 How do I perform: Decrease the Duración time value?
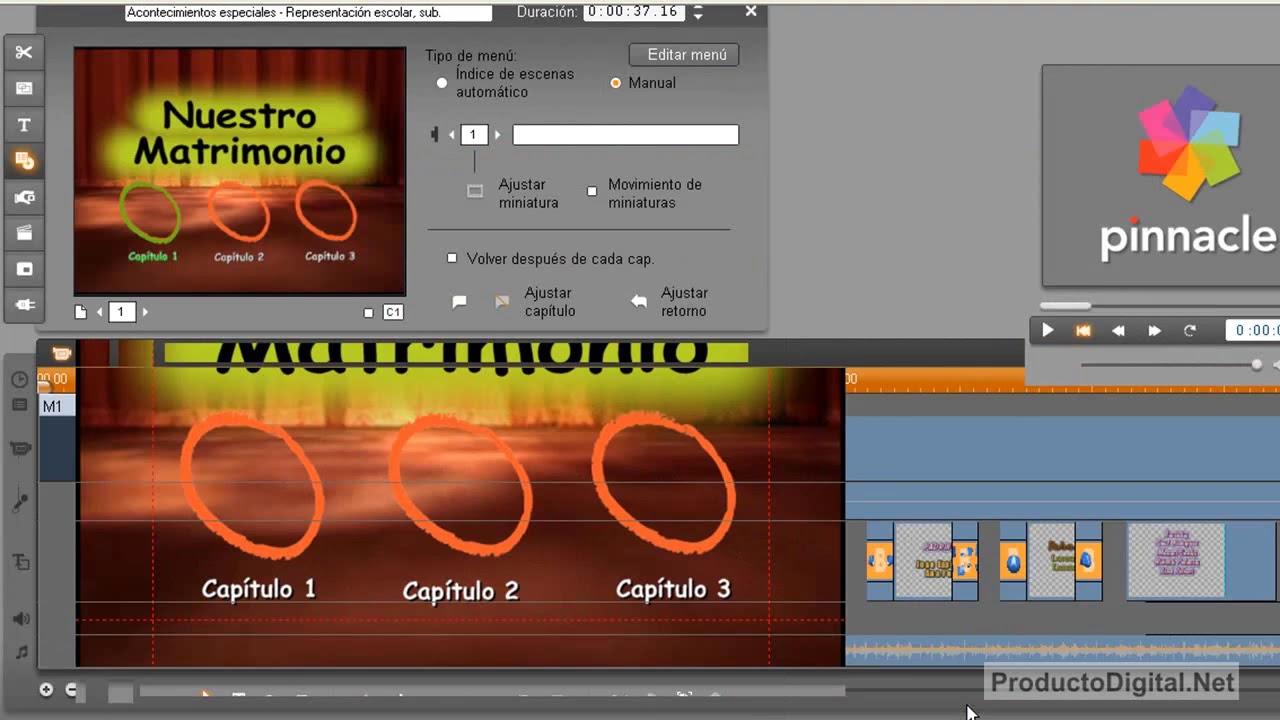point(698,17)
